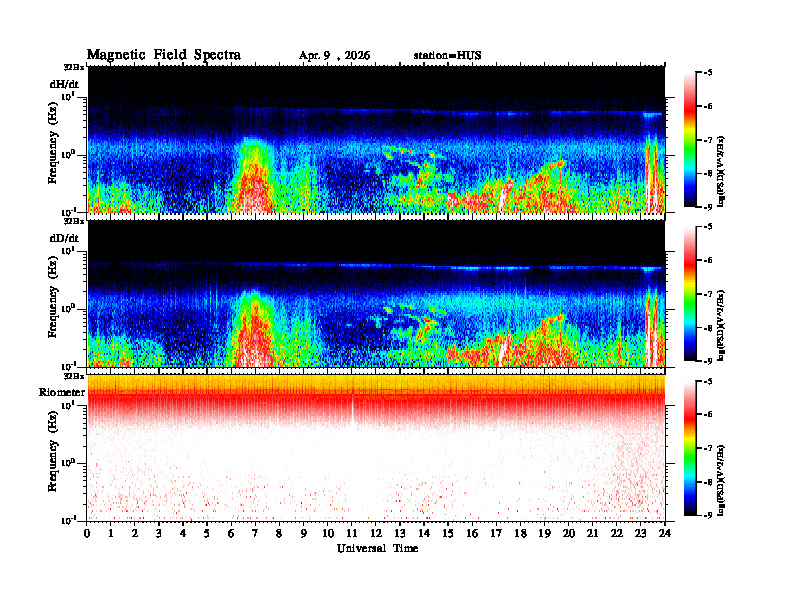Click hour "8" on the Universal Time axis
Screen dimensions: 792x612
coord(279,533)
